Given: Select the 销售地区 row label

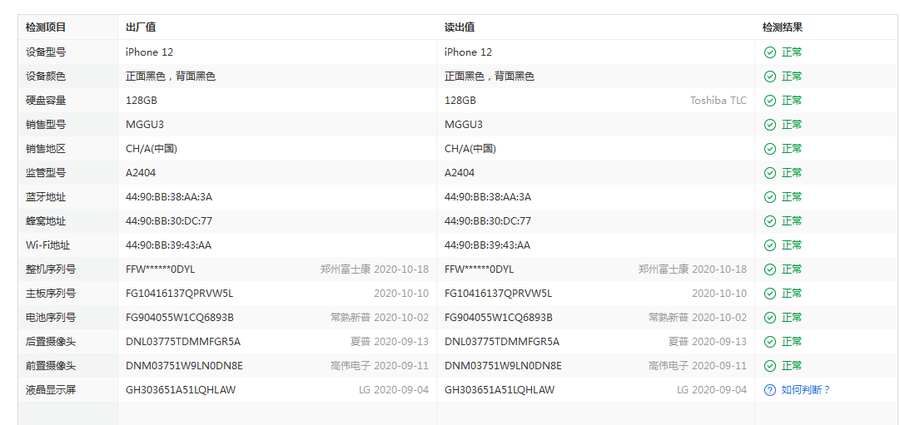Looking at the screenshot, I should pyautogui.click(x=45, y=149).
